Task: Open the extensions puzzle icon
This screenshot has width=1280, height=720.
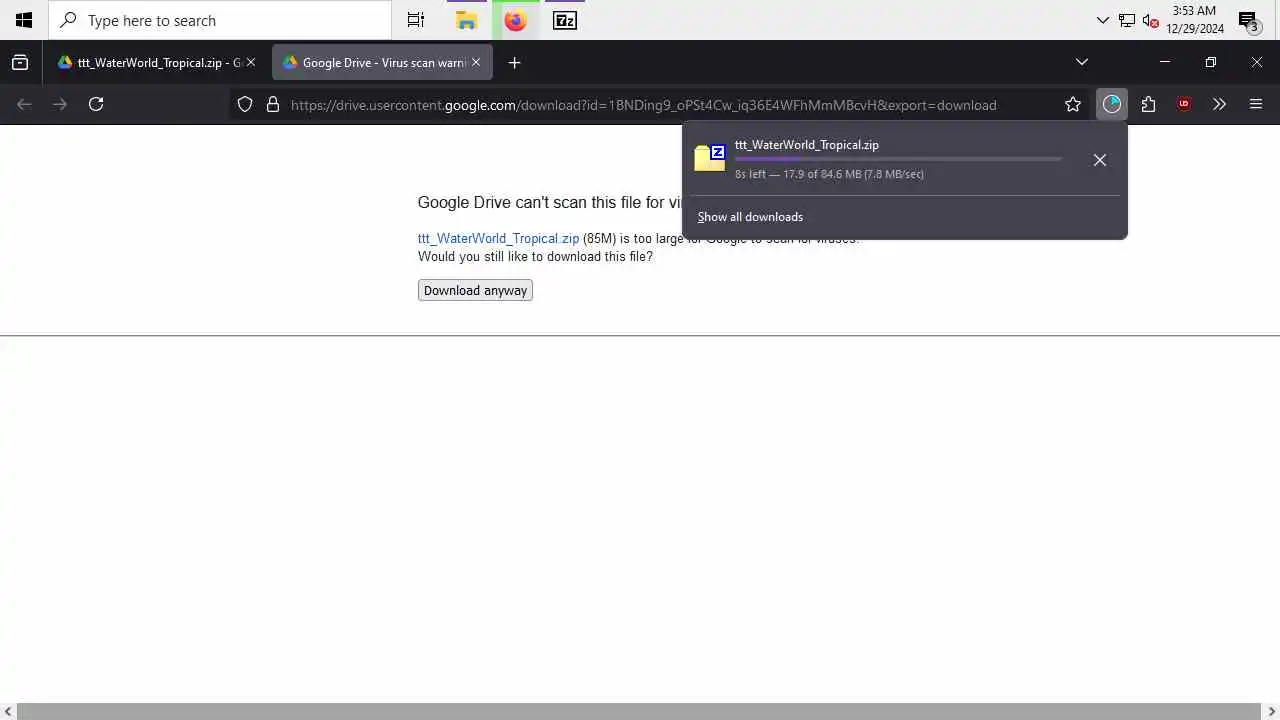Action: [1148, 104]
